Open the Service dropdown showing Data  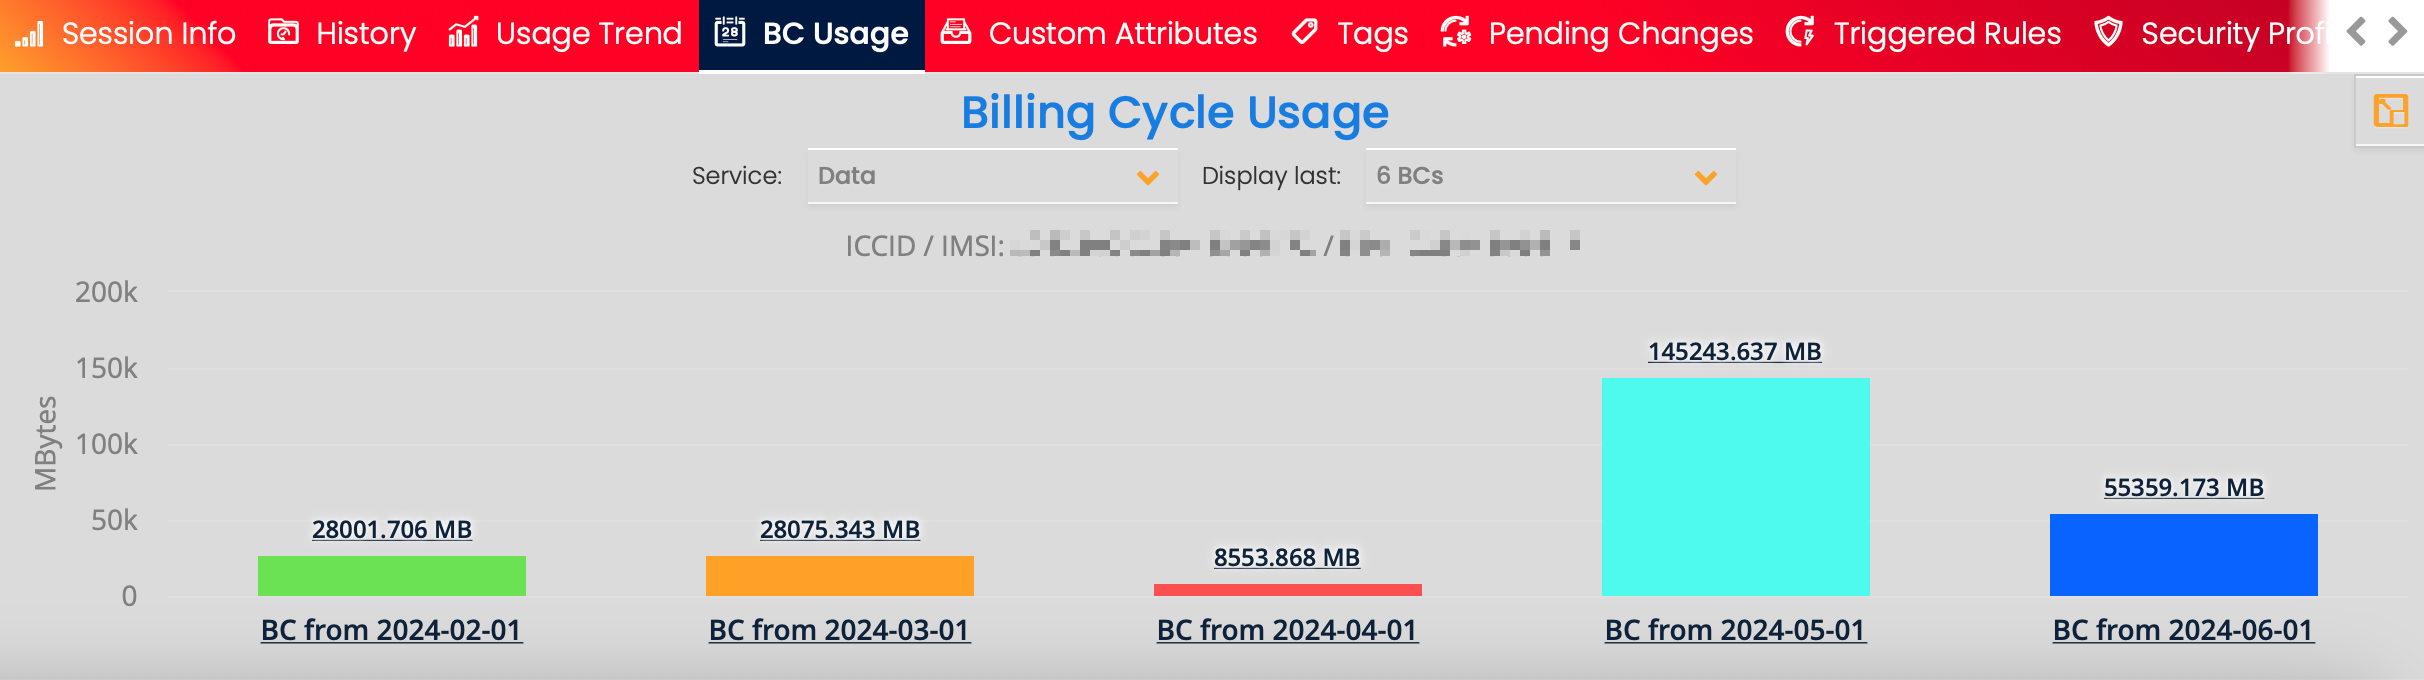(x=991, y=176)
